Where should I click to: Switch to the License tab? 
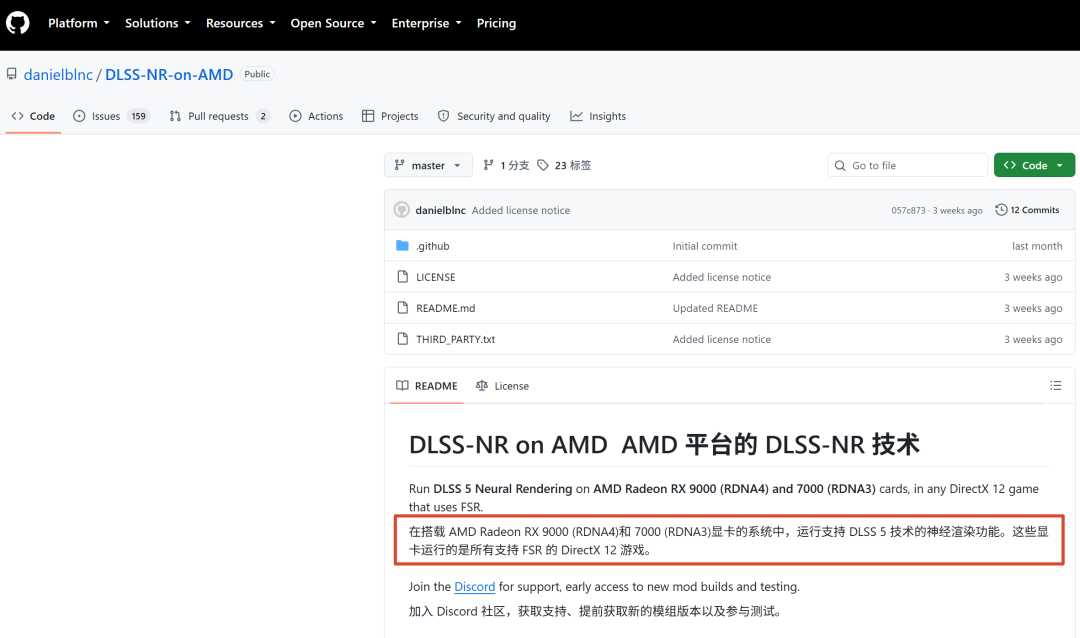502,386
